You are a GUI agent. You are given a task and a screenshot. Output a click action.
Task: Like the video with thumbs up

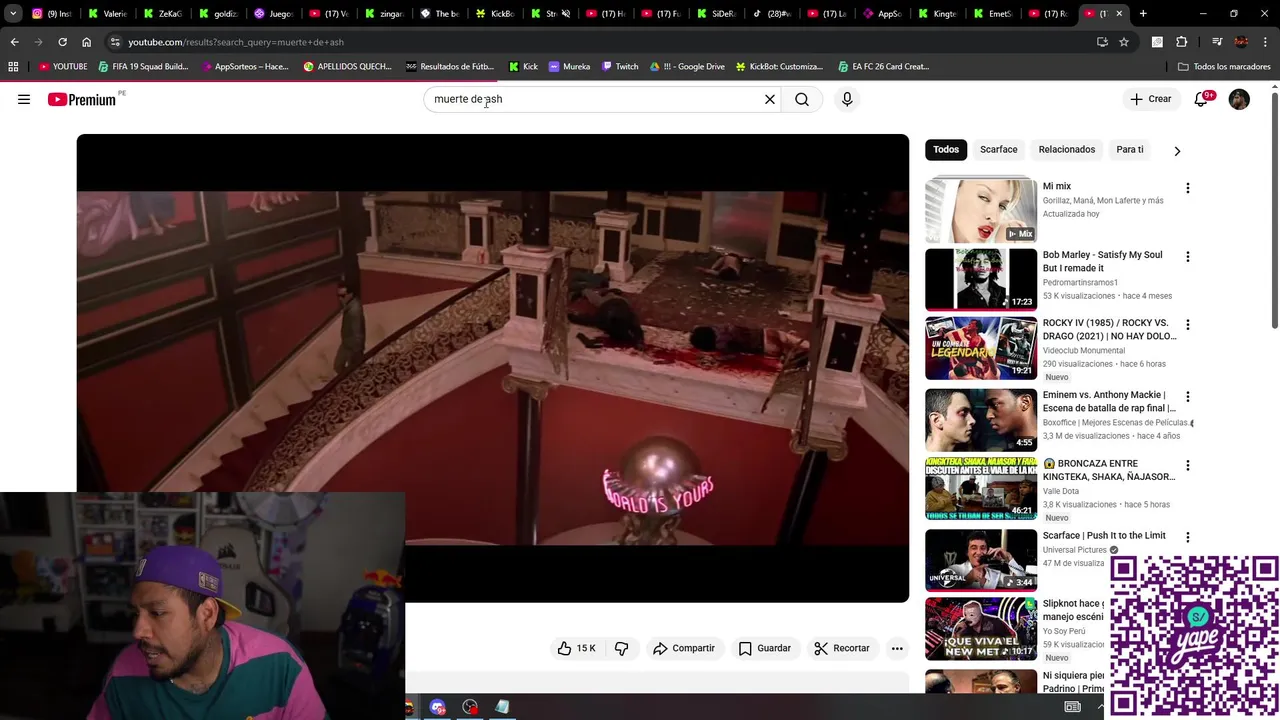(577, 648)
